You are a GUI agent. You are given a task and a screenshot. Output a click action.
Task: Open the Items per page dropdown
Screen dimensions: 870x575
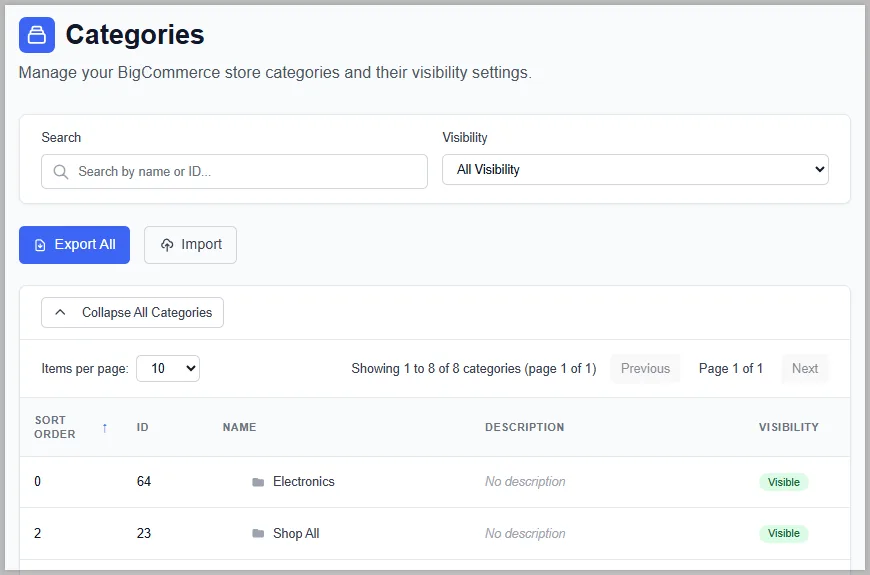pos(168,369)
